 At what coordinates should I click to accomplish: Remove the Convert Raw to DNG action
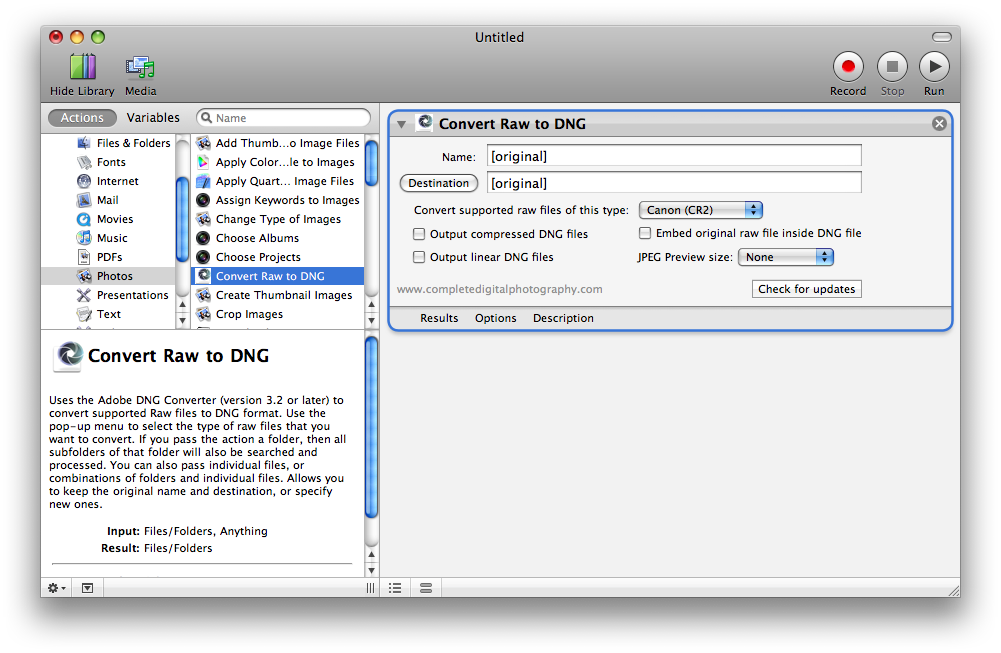point(939,124)
